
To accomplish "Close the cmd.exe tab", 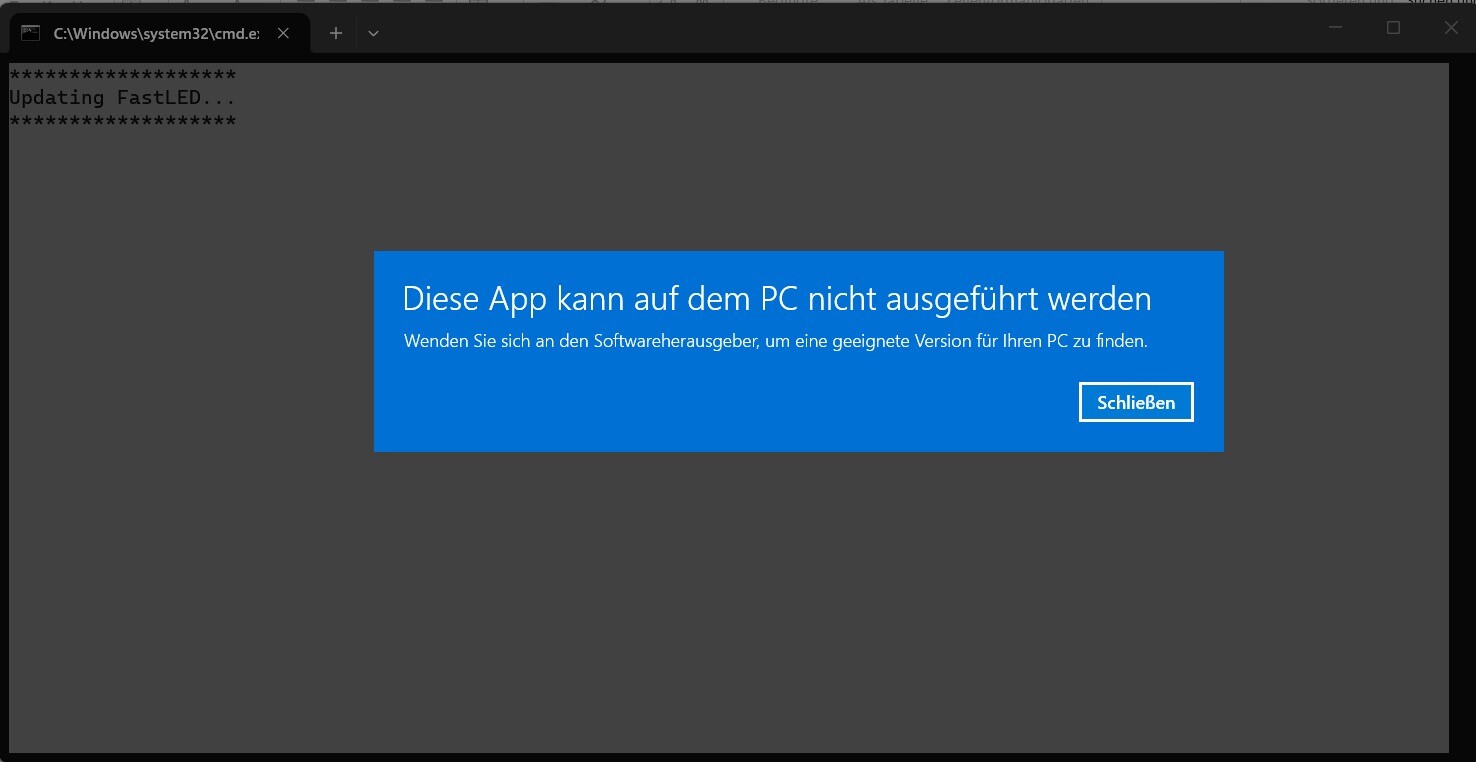I will click(283, 33).
